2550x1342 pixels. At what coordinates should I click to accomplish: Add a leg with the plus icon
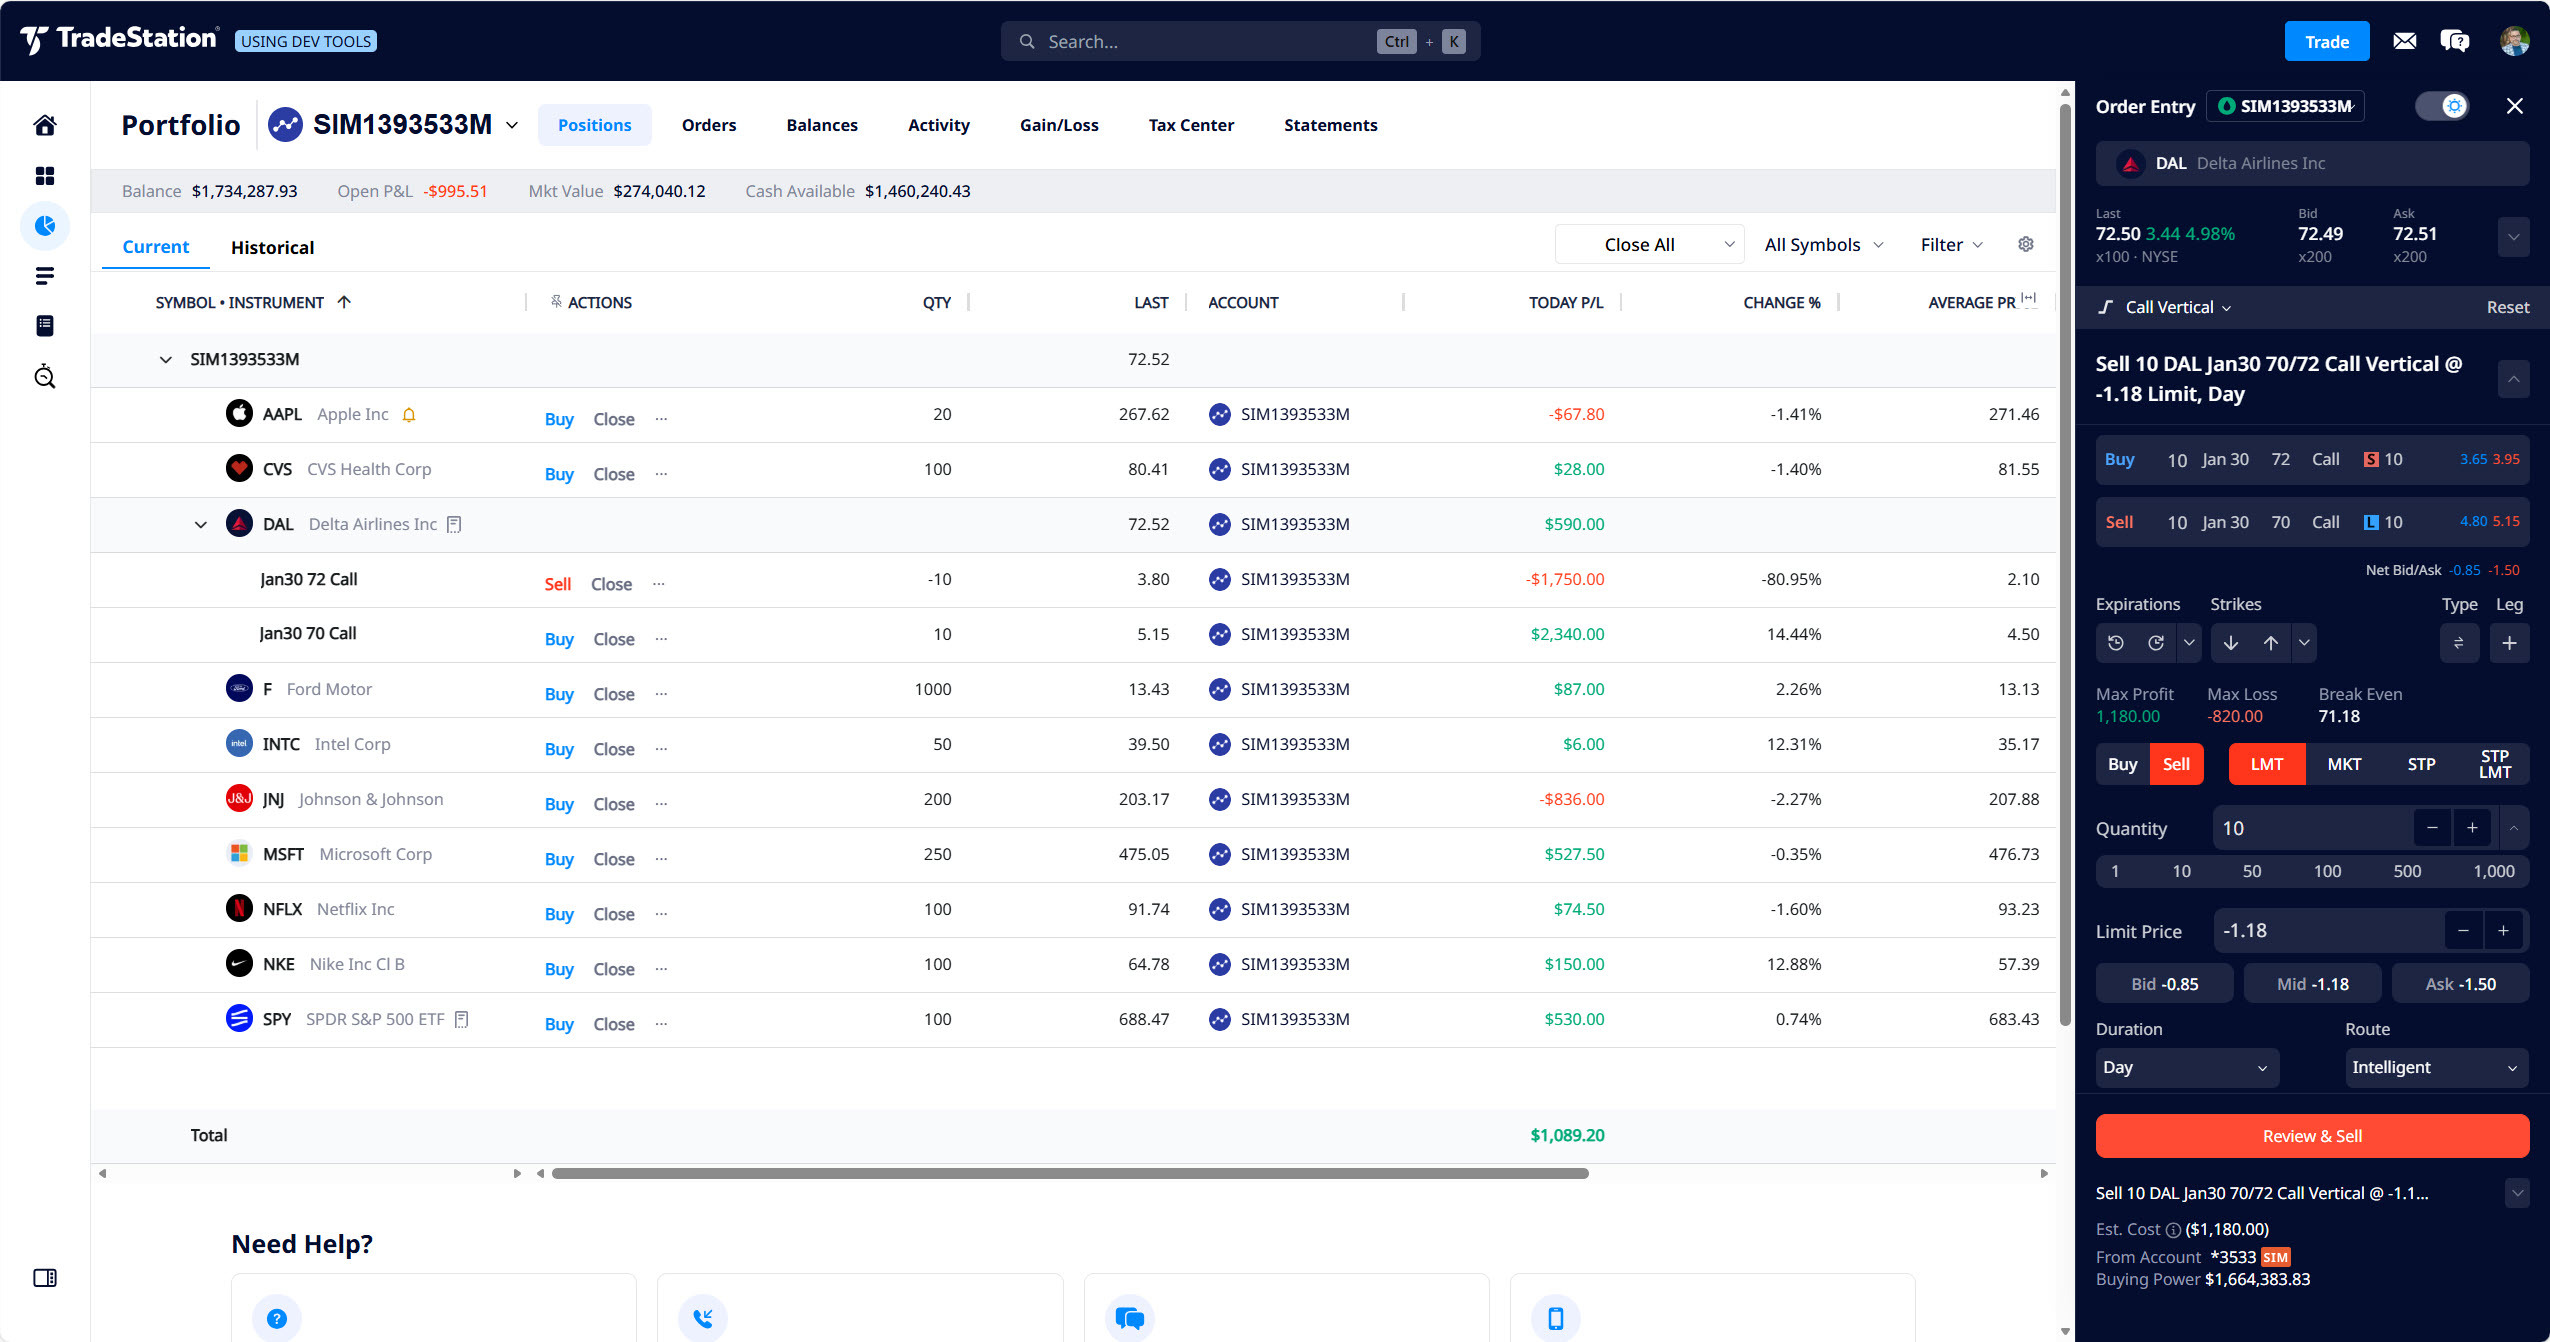(x=2509, y=643)
